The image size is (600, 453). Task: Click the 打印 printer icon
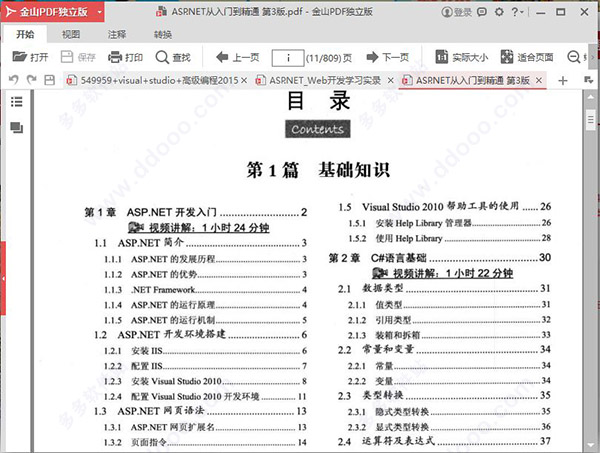(x=114, y=57)
